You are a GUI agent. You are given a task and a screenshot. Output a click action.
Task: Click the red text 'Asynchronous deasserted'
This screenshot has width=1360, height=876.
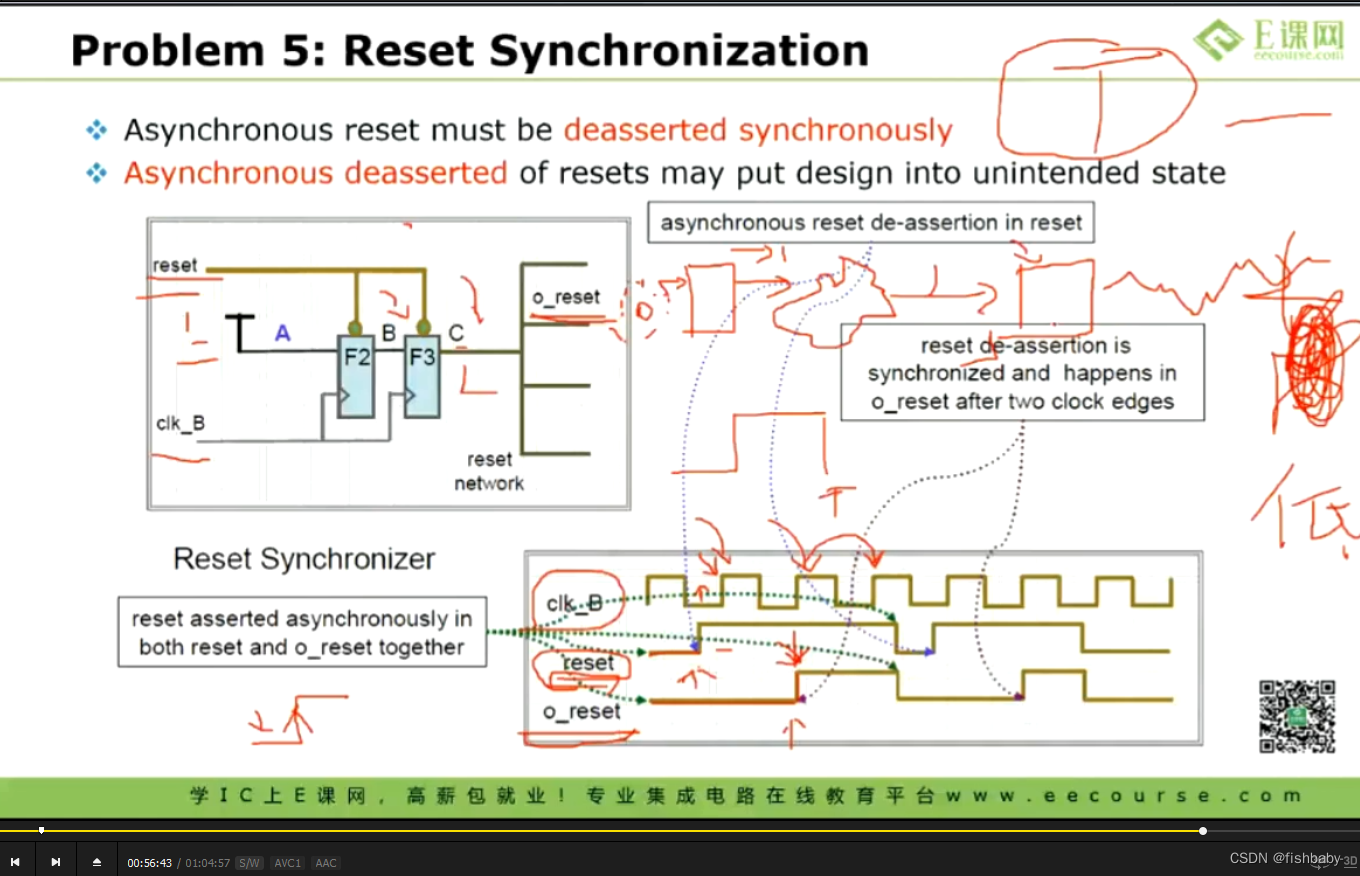click(316, 173)
